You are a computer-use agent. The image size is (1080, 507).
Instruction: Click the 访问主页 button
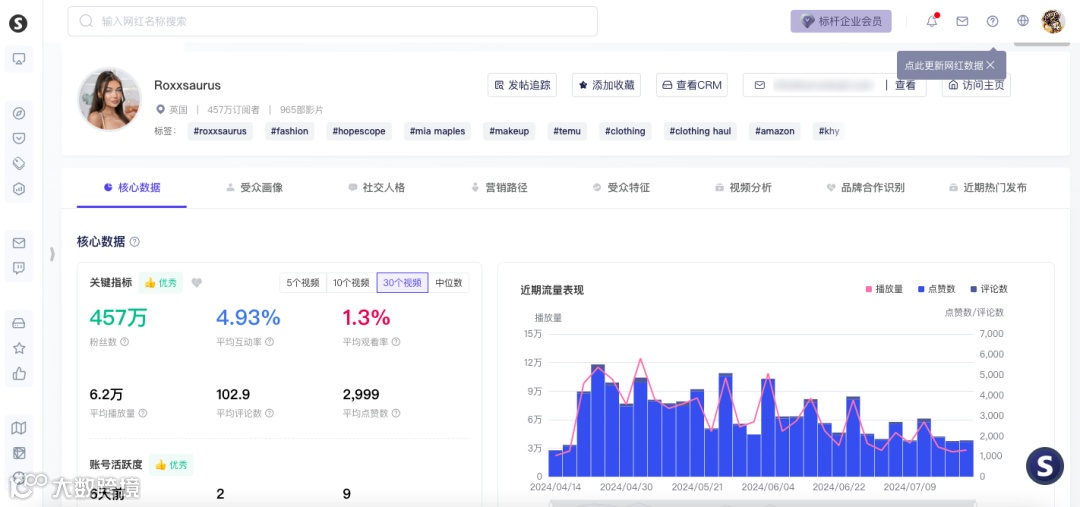point(976,85)
